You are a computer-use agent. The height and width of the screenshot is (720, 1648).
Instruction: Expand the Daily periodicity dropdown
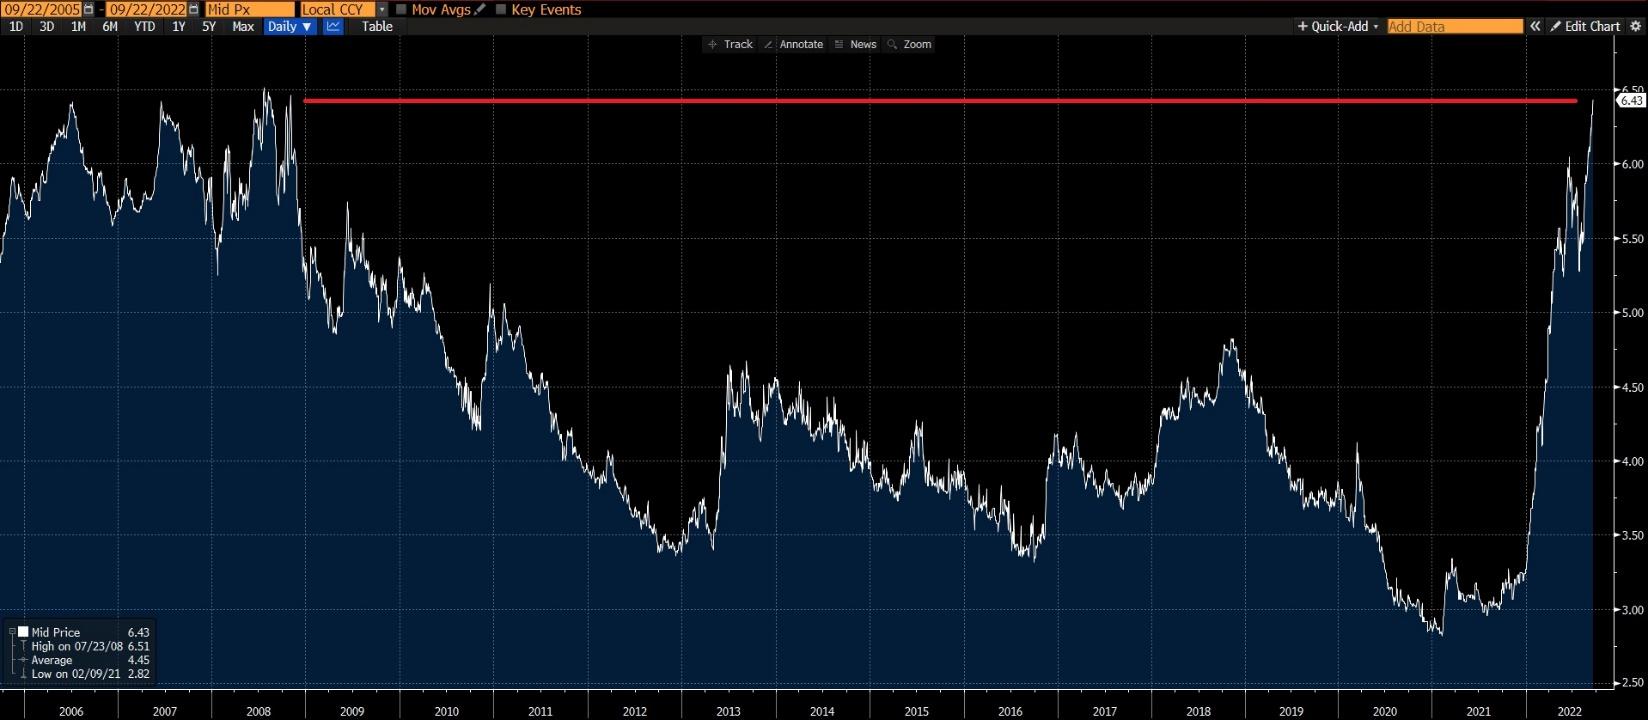pyautogui.click(x=290, y=27)
